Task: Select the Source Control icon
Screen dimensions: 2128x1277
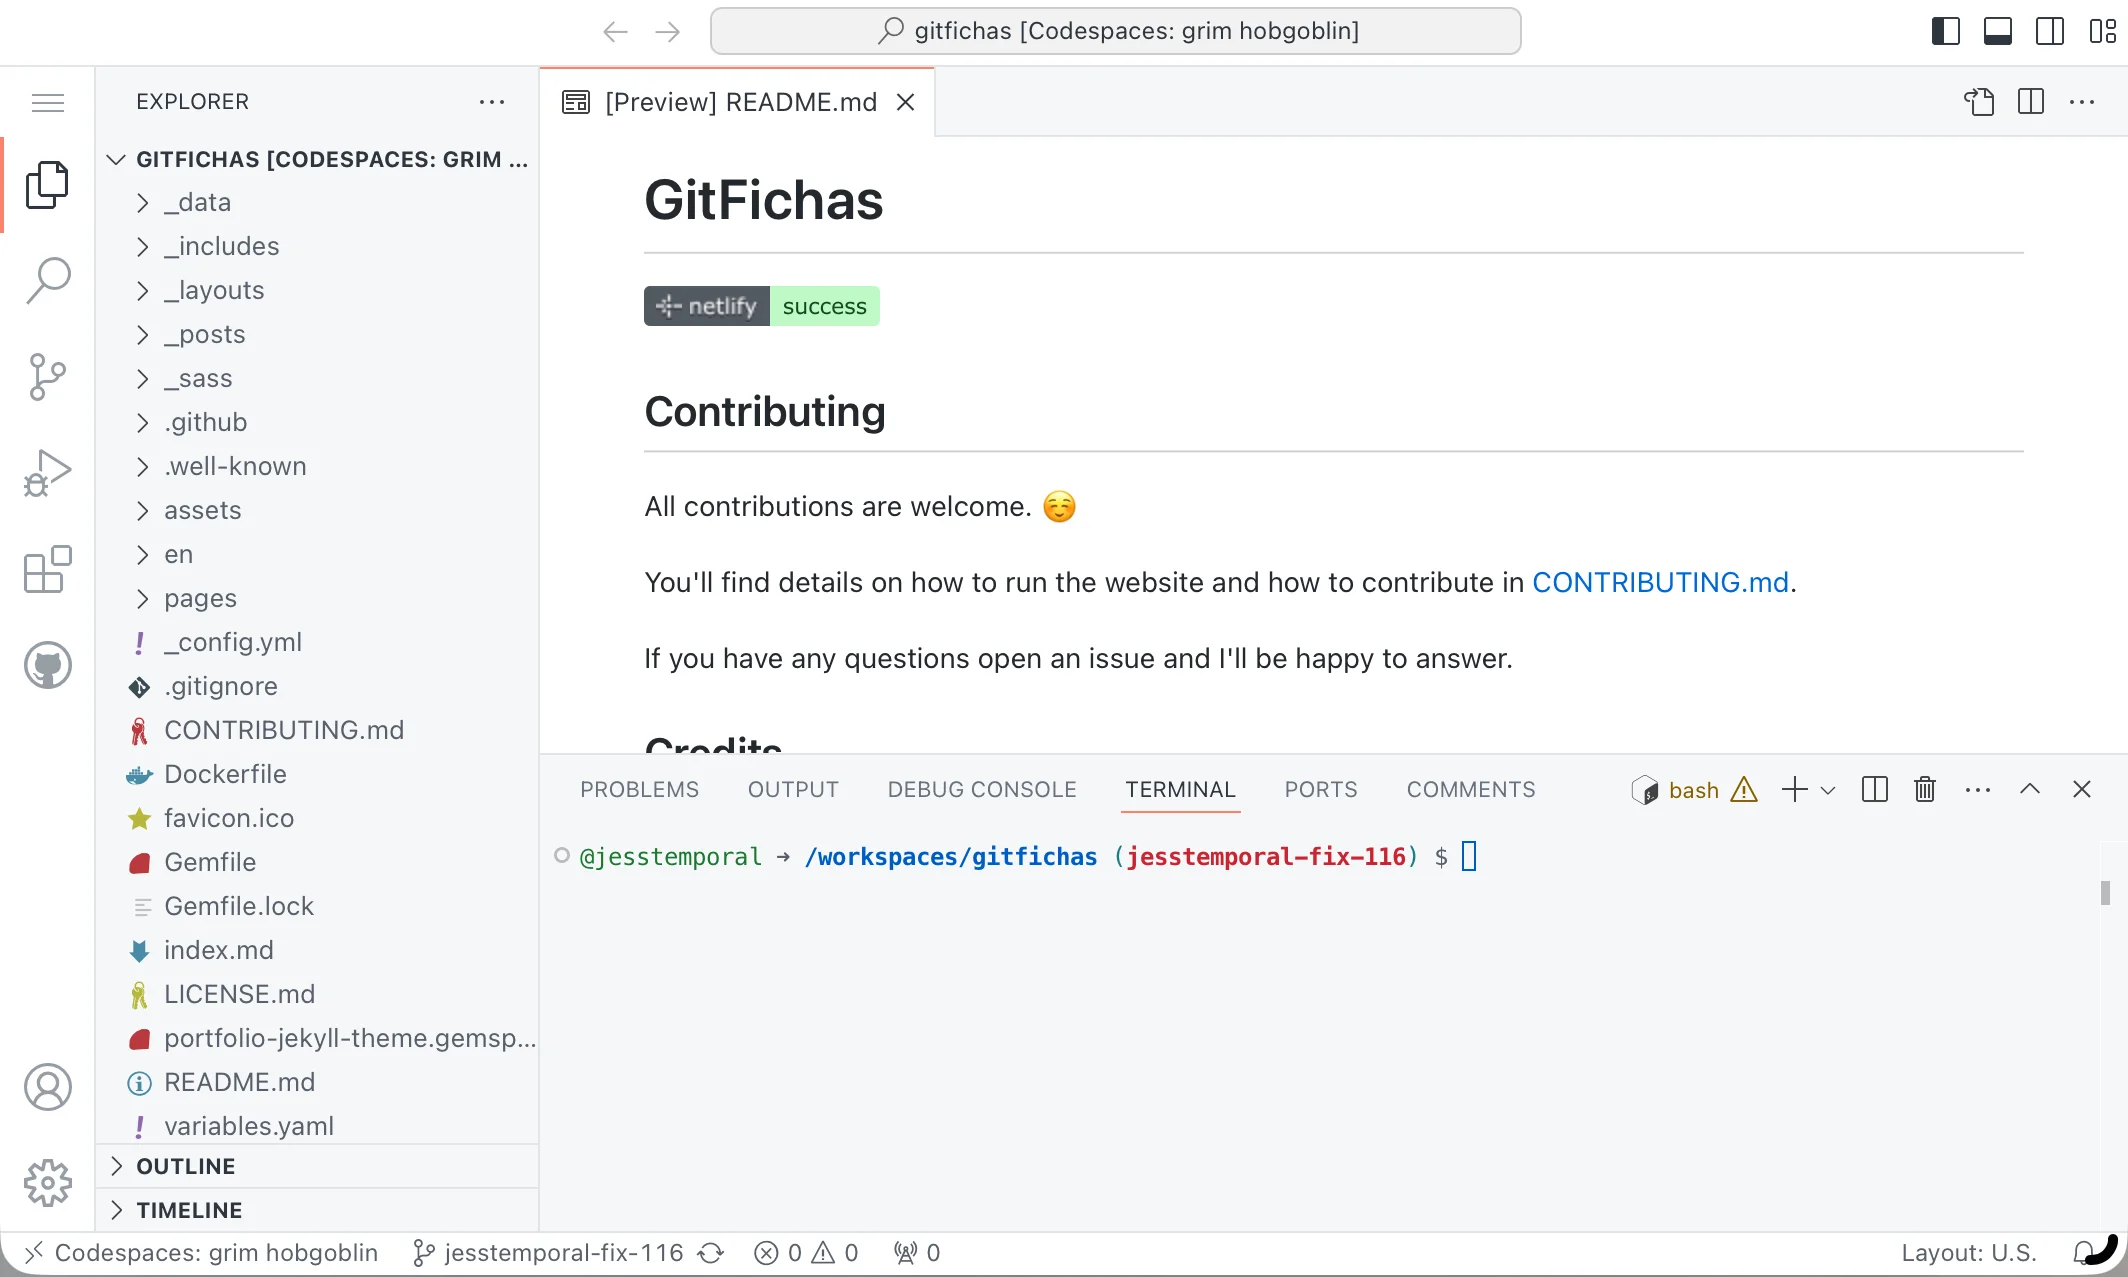Action: click(x=47, y=377)
